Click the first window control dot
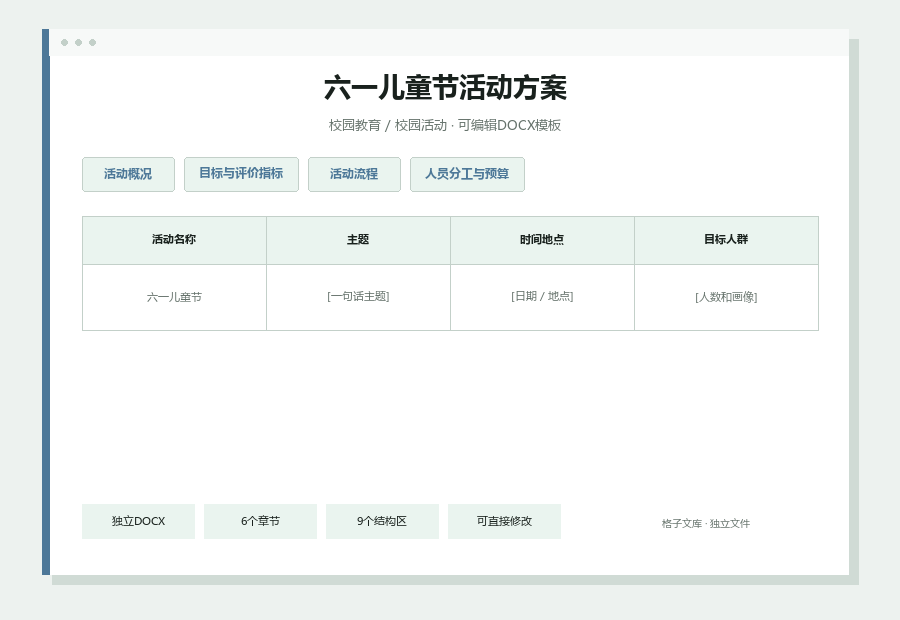Viewport: 900px width, 620px height. (x=64, y=42)
